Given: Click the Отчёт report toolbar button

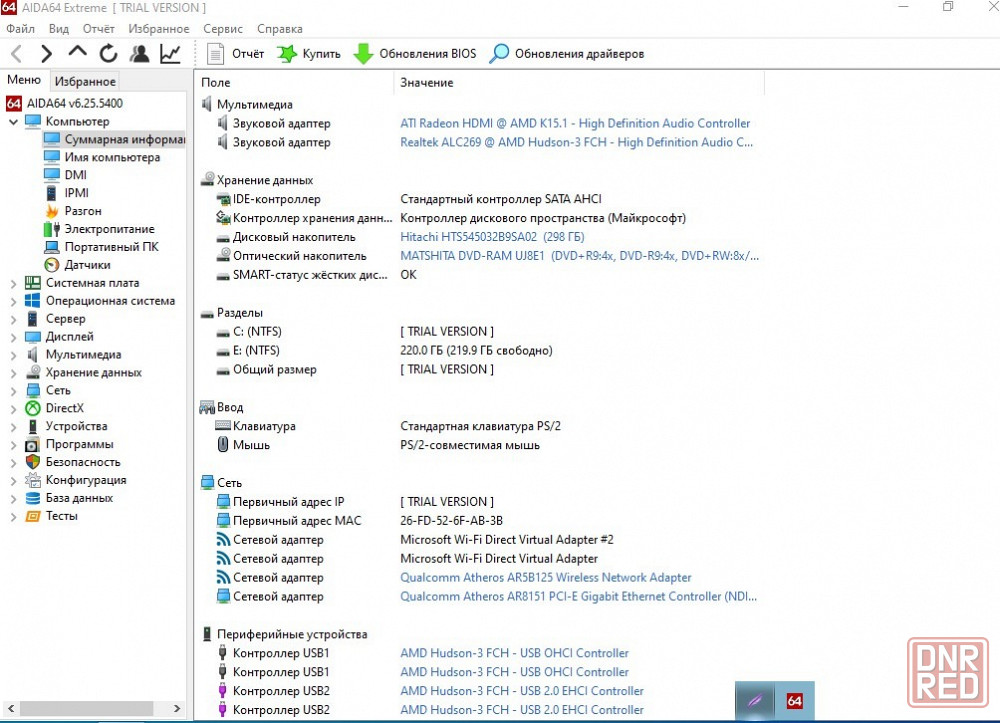Looking at the screenshot, I should click(235, 53).
